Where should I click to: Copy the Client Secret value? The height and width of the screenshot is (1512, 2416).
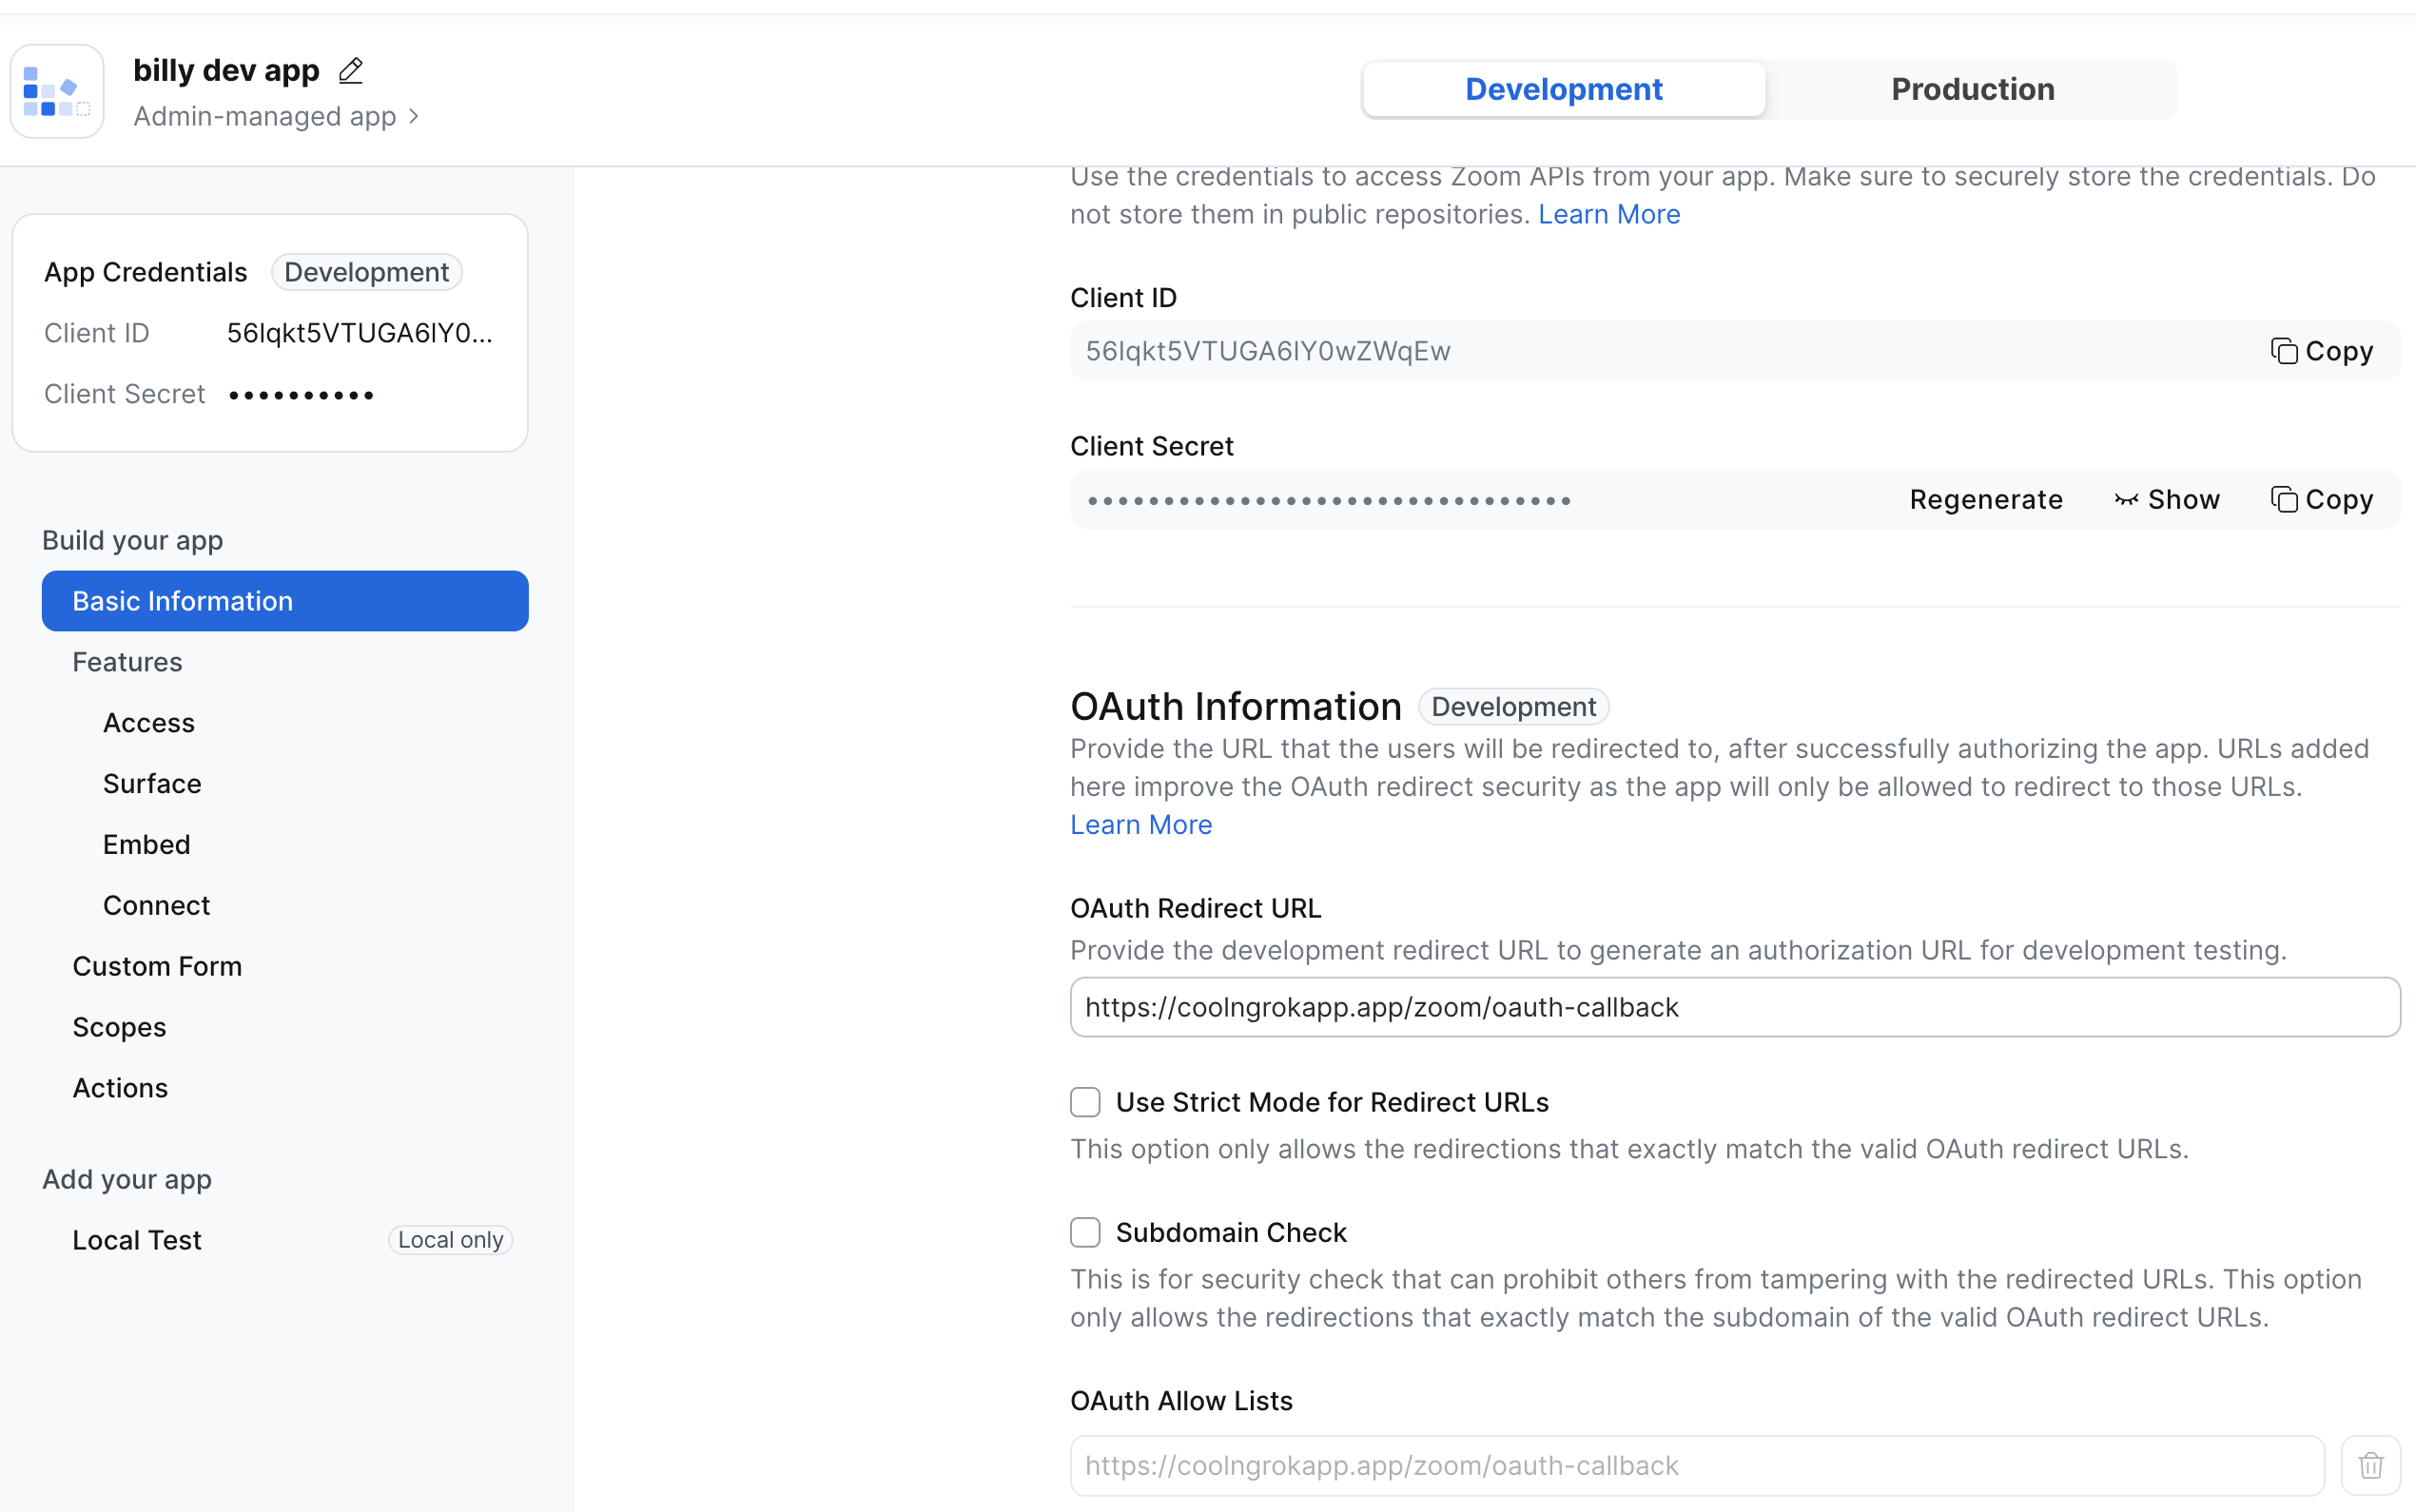(2321, 499)
